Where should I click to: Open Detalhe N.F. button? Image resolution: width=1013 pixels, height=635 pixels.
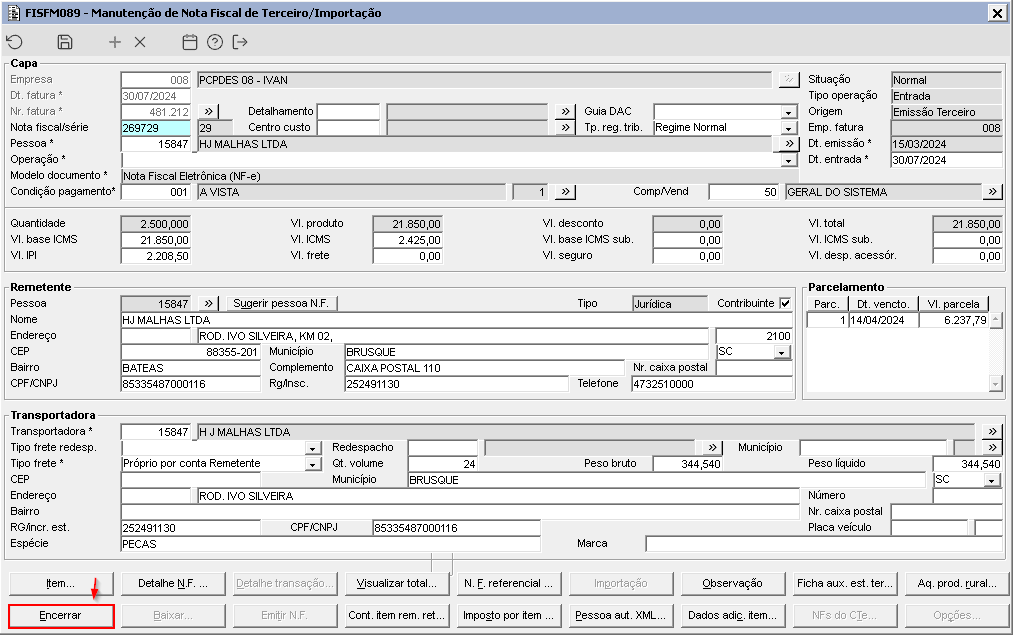[173, 583]
